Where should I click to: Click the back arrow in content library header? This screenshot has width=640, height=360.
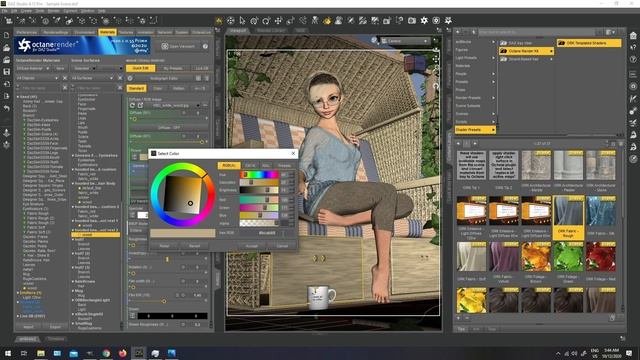(x=458, y=32)
